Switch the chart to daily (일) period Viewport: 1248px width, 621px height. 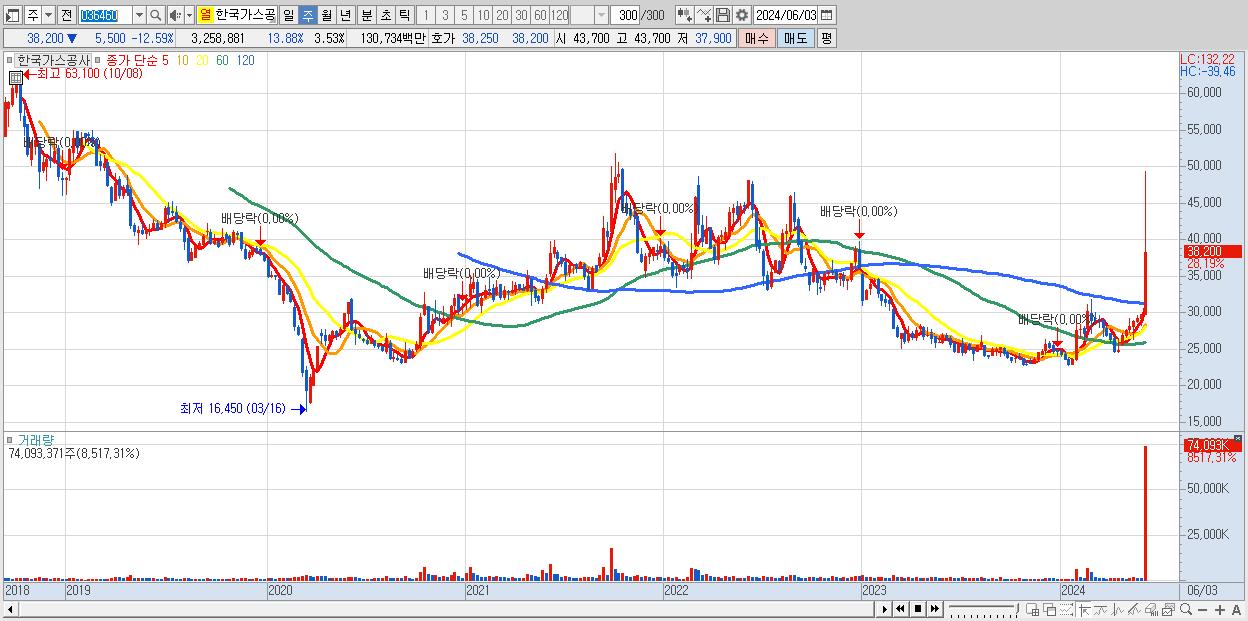pos(288,15)
